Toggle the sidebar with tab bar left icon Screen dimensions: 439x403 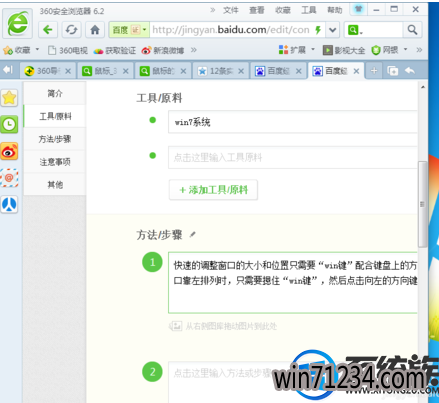tap(8, 70)
